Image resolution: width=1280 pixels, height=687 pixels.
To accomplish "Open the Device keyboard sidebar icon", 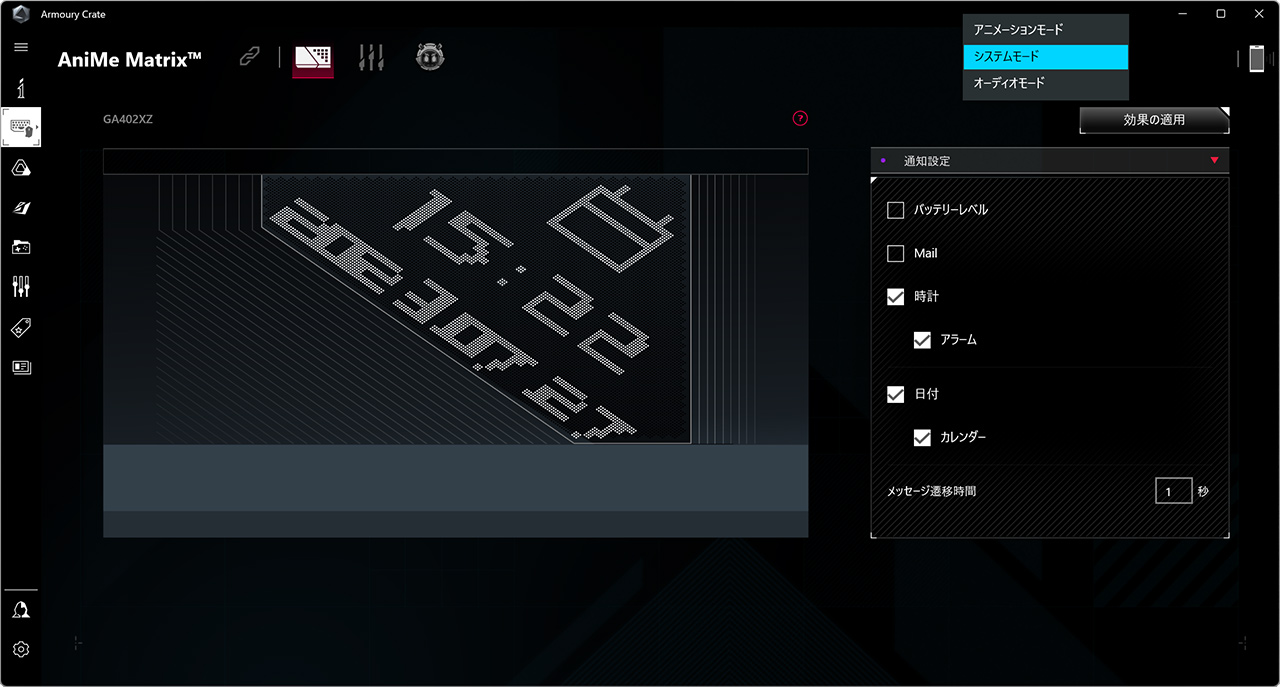I will tap(21, 128).
